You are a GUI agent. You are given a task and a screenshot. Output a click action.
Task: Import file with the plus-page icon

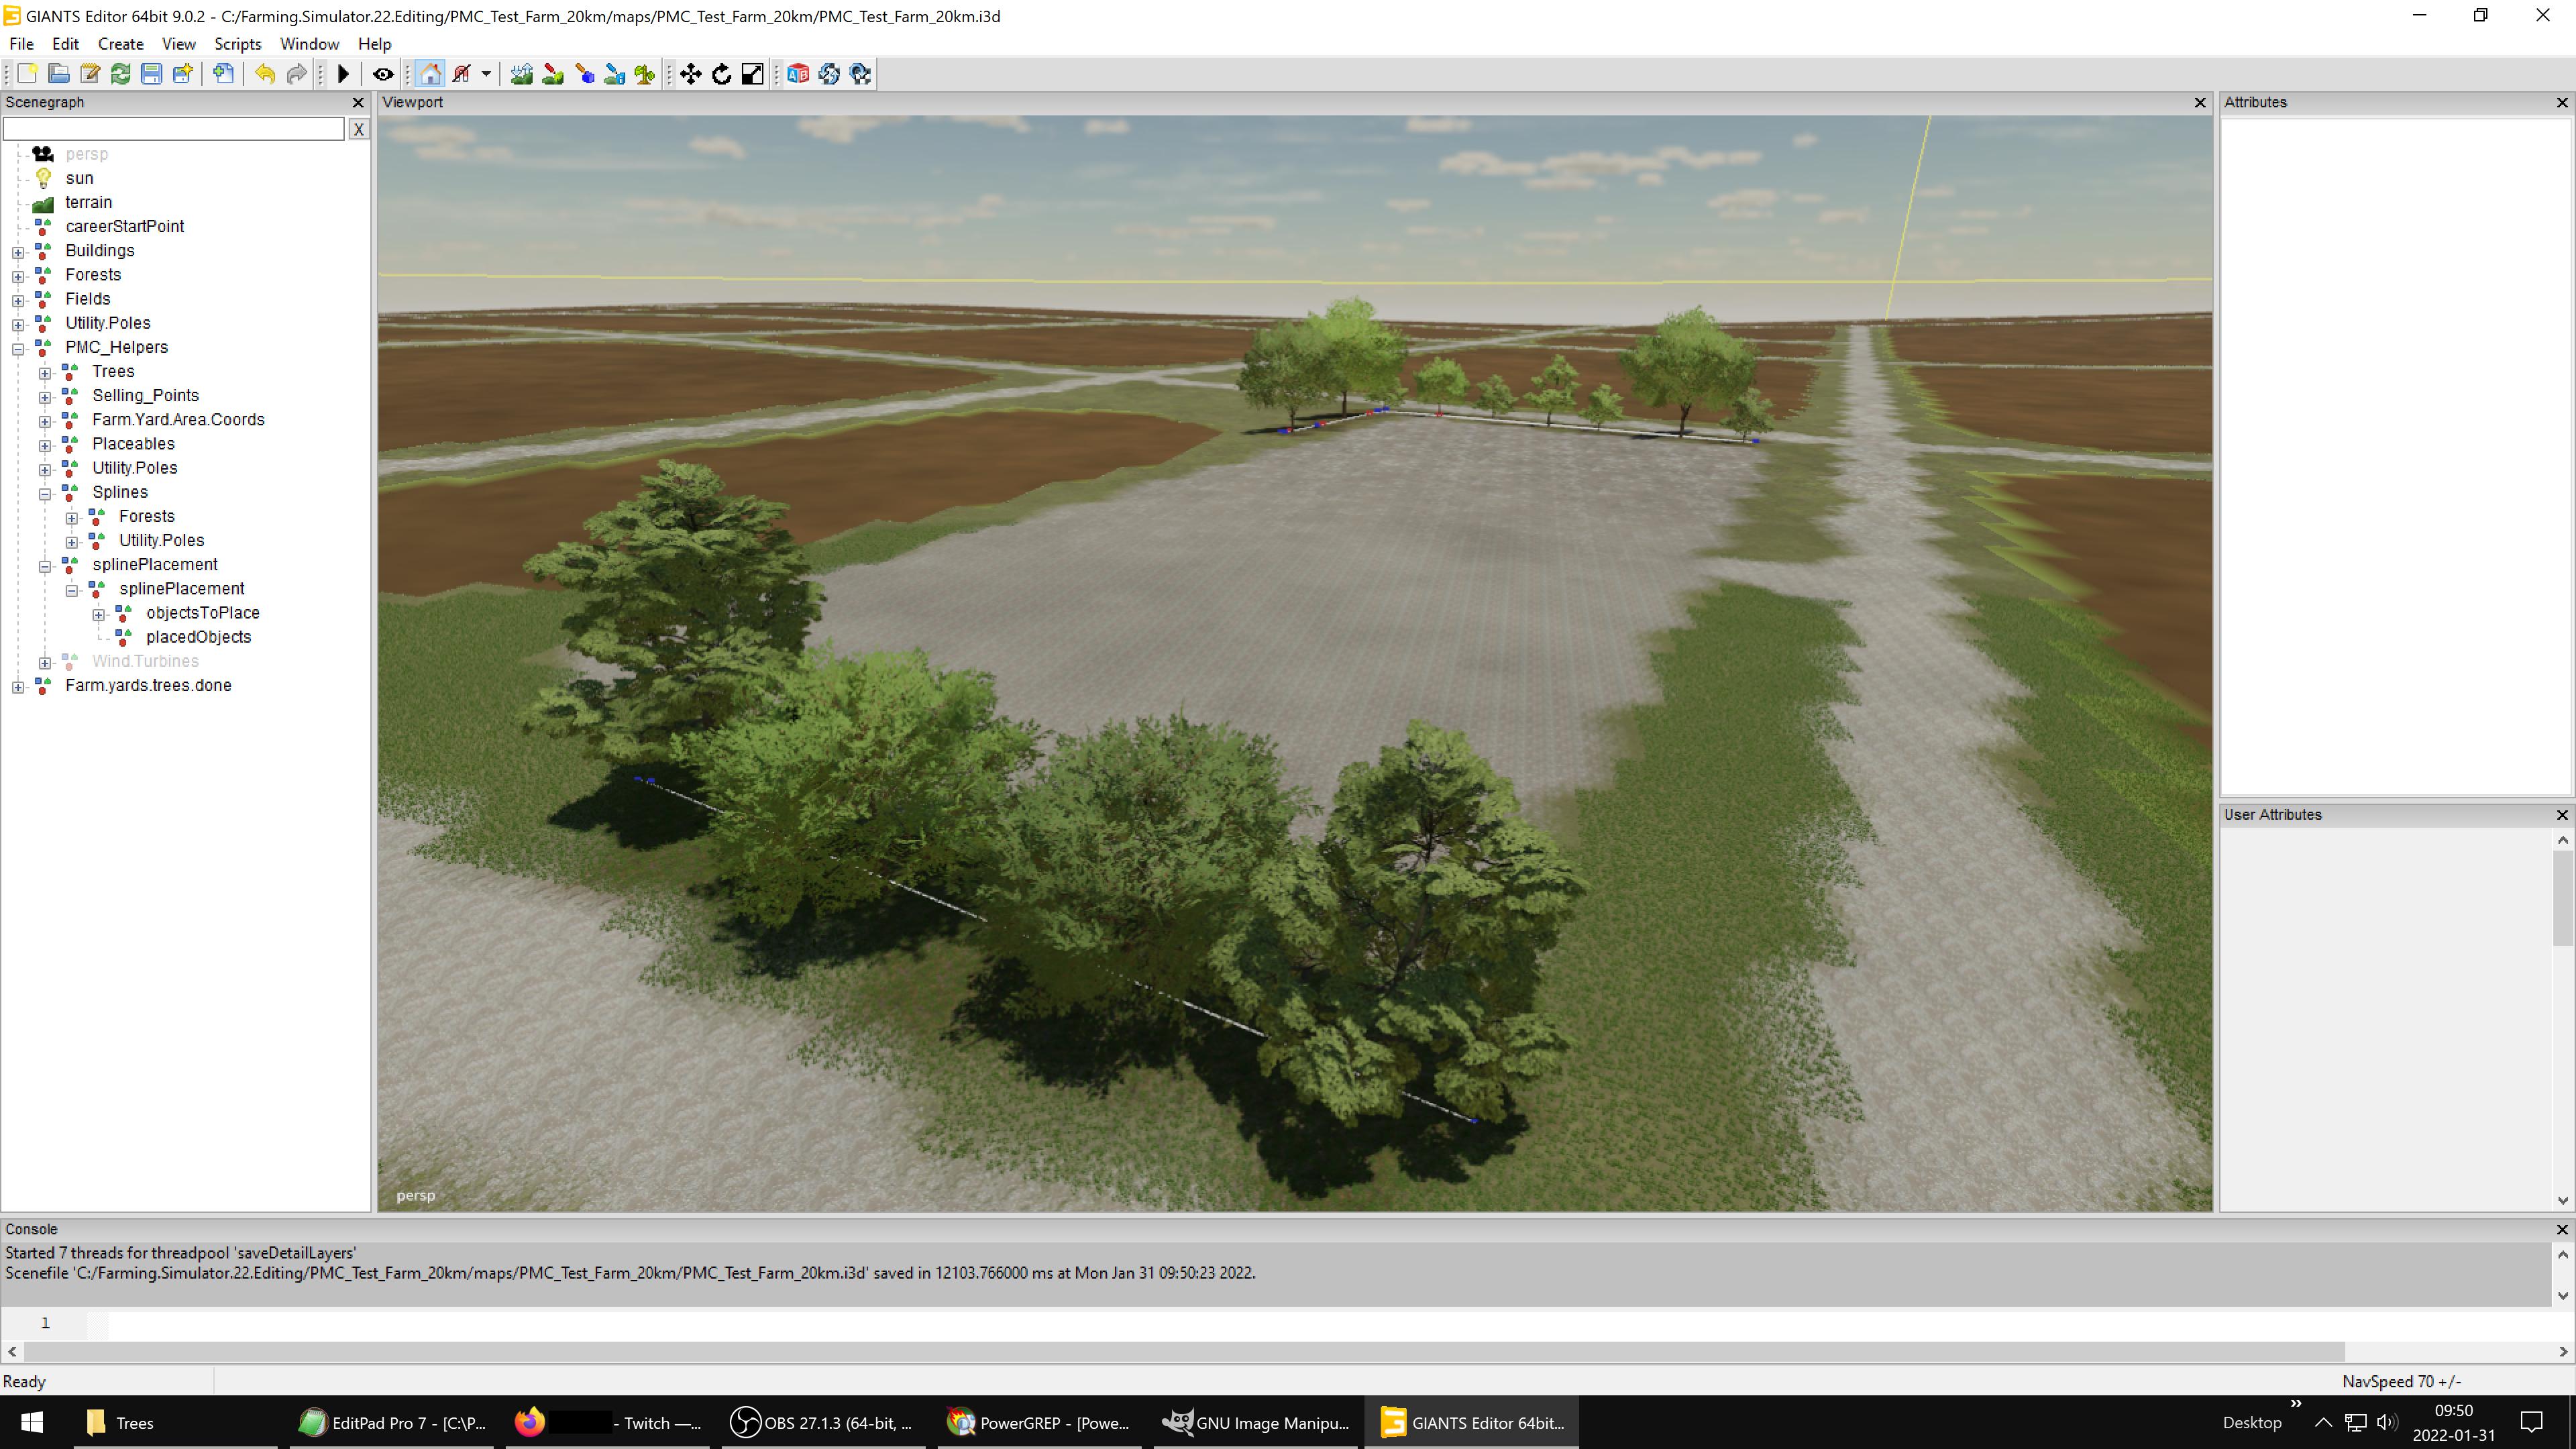coord(224,74)
